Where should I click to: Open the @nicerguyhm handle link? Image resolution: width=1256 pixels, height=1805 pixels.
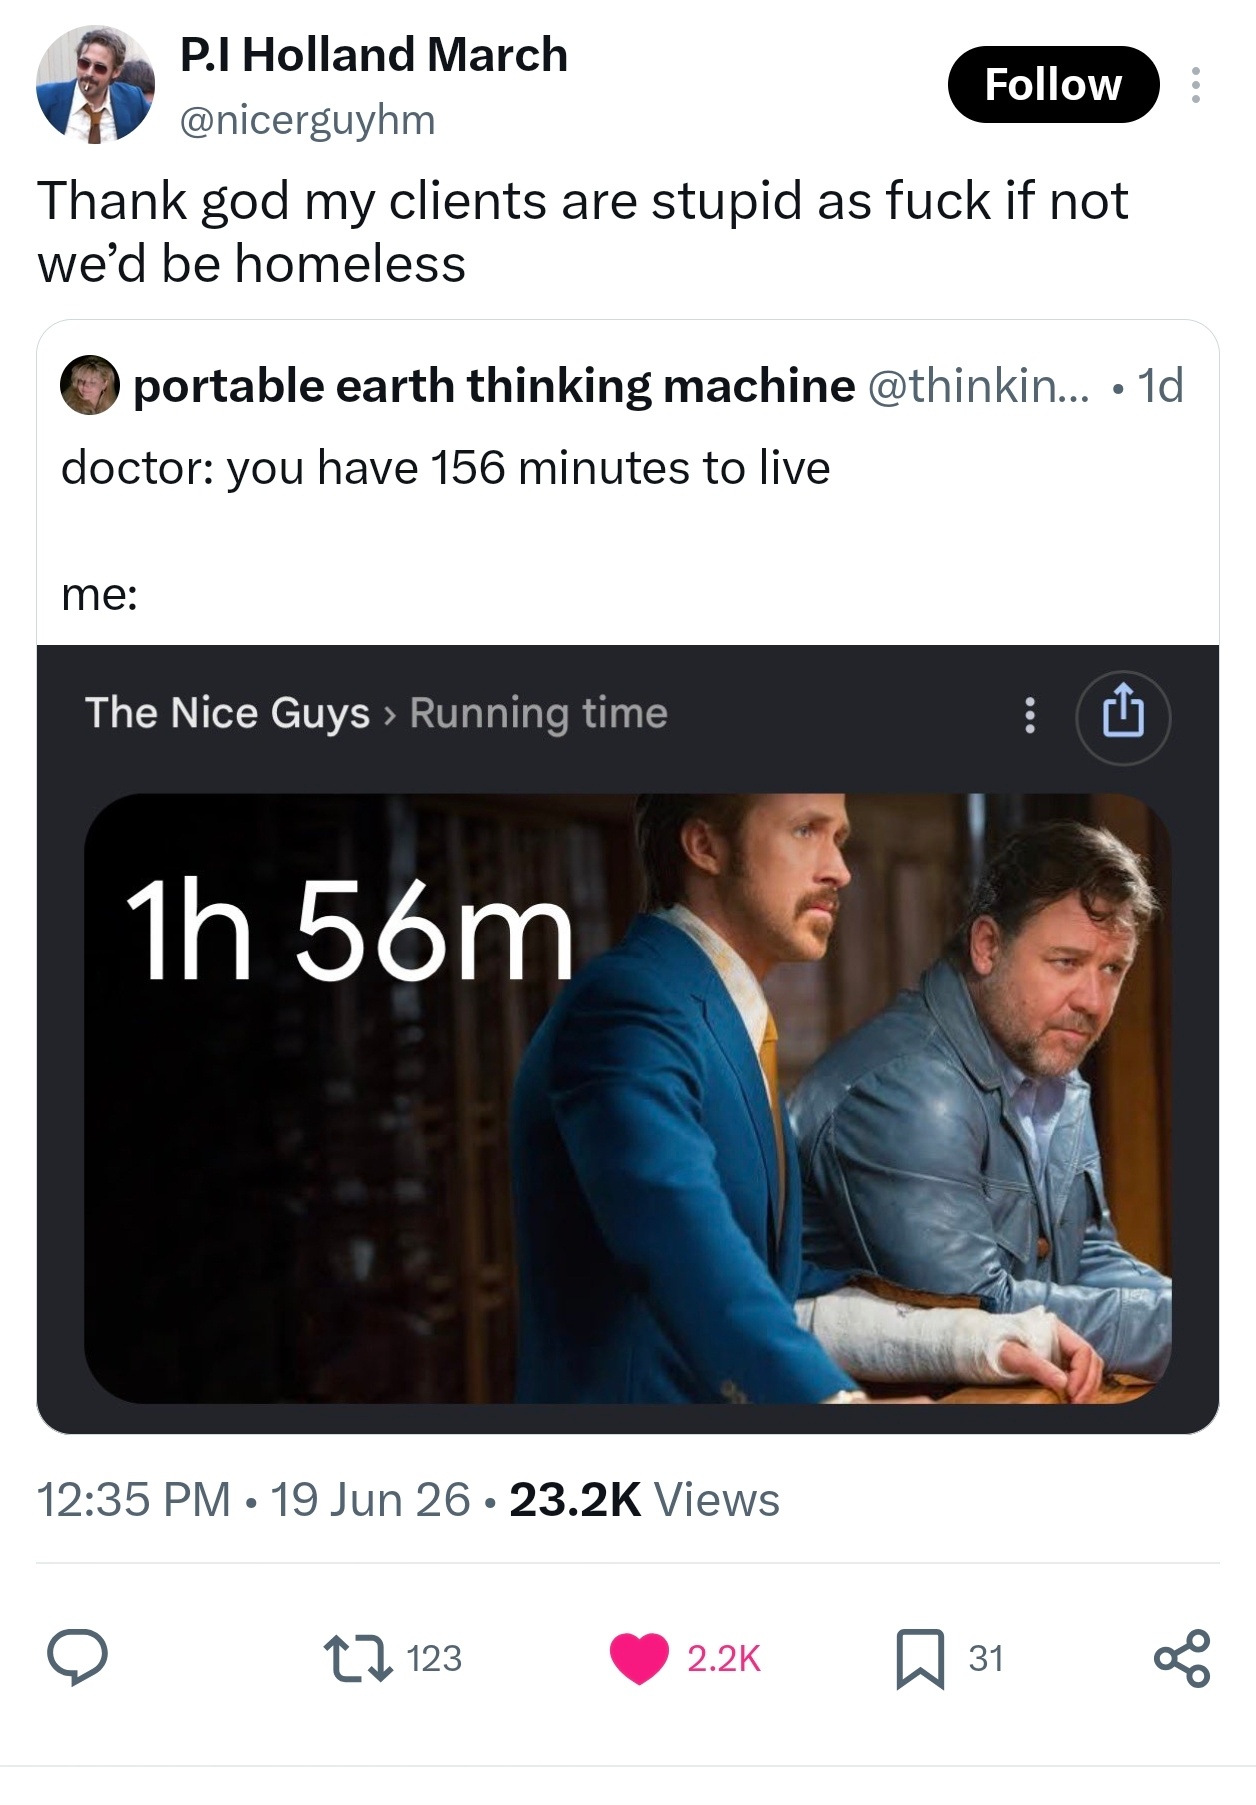click(x=308, y=120)
